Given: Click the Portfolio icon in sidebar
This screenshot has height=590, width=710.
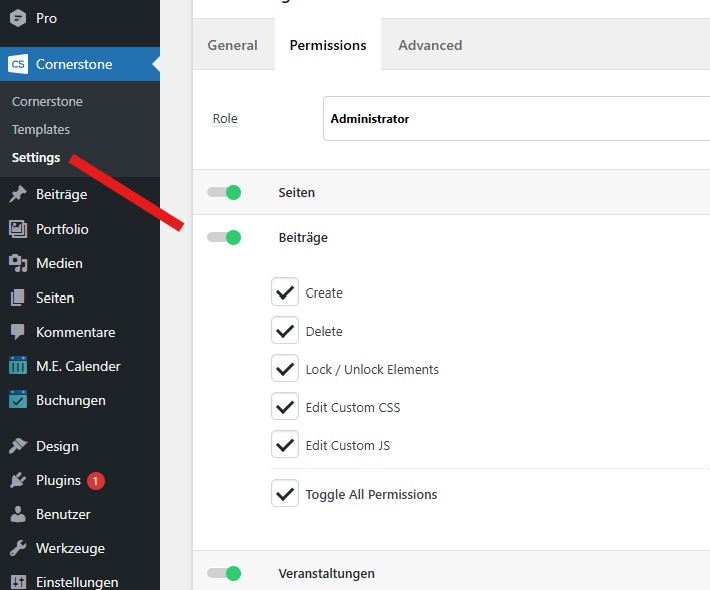Looking at the screenshot, I should [x=18, y=229].
